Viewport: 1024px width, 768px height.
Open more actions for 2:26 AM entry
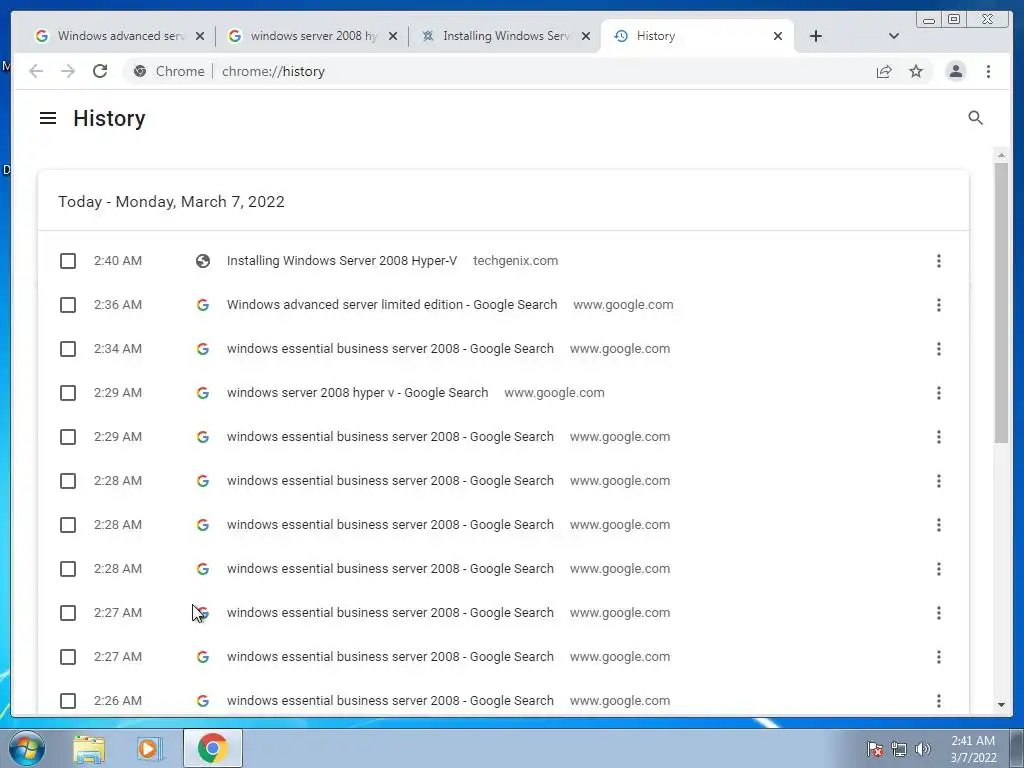938,701
